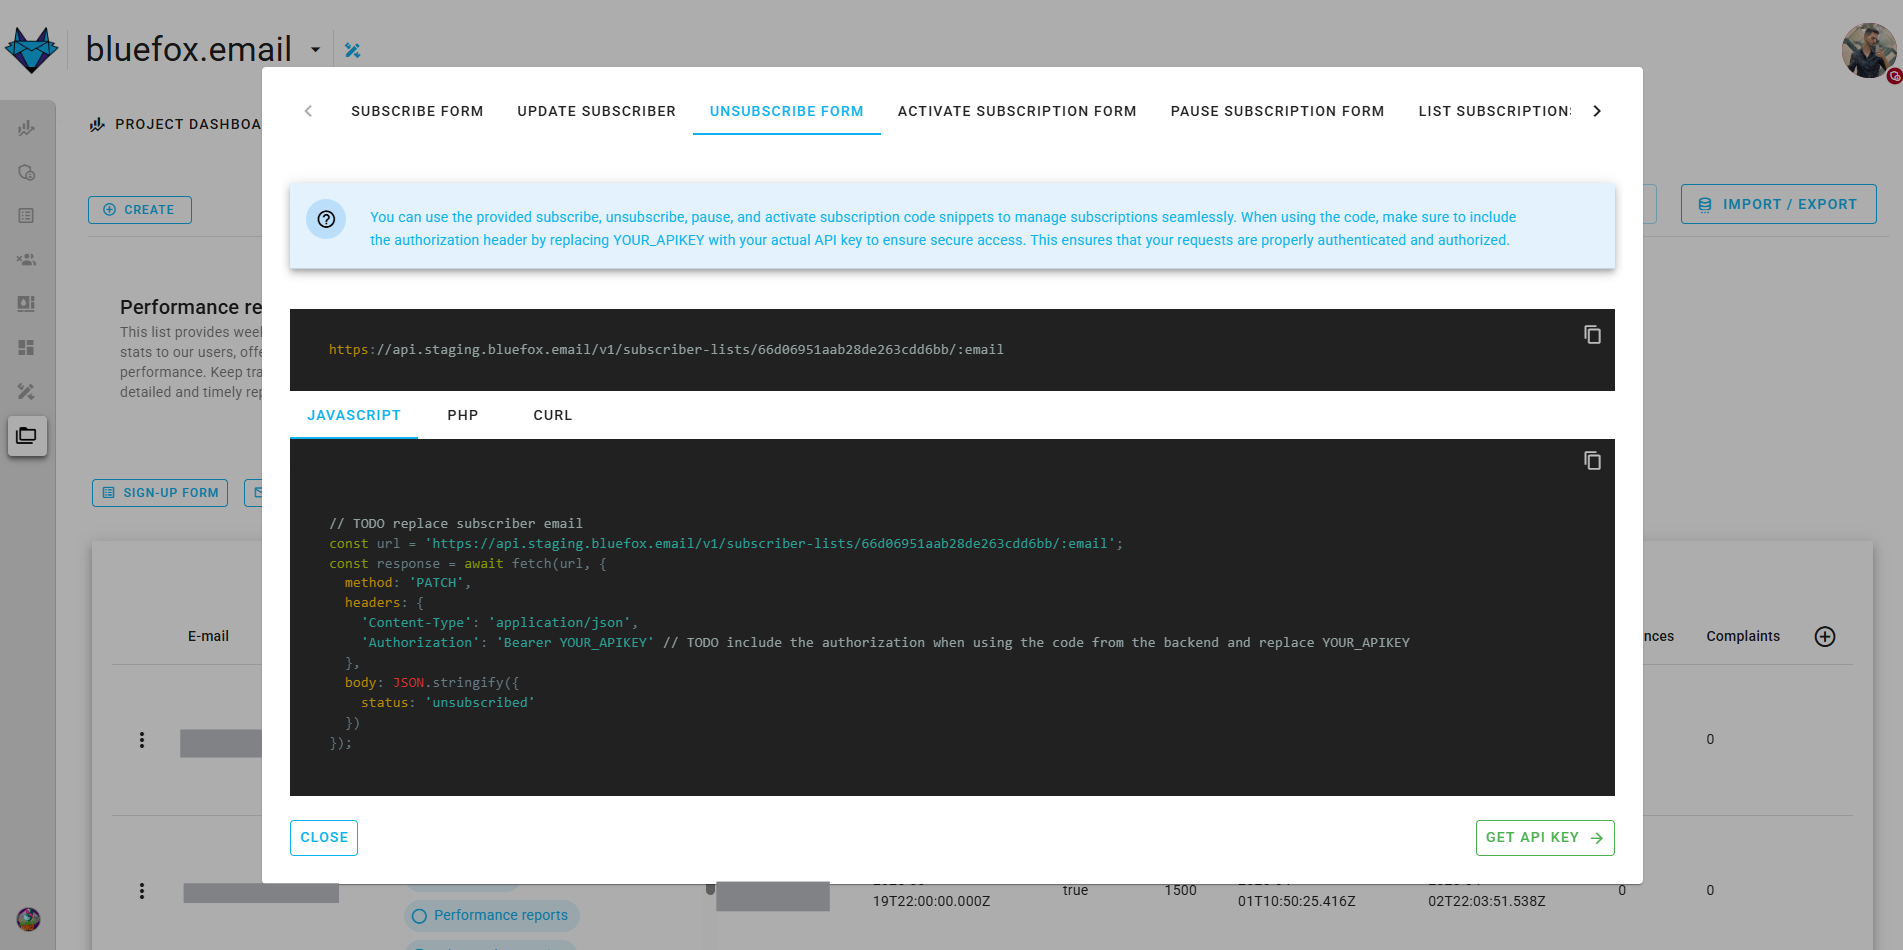Switch to Pause Subscription Form tab
Image resolution: width=1903 pixels, height=950 pixels.
1277,111
